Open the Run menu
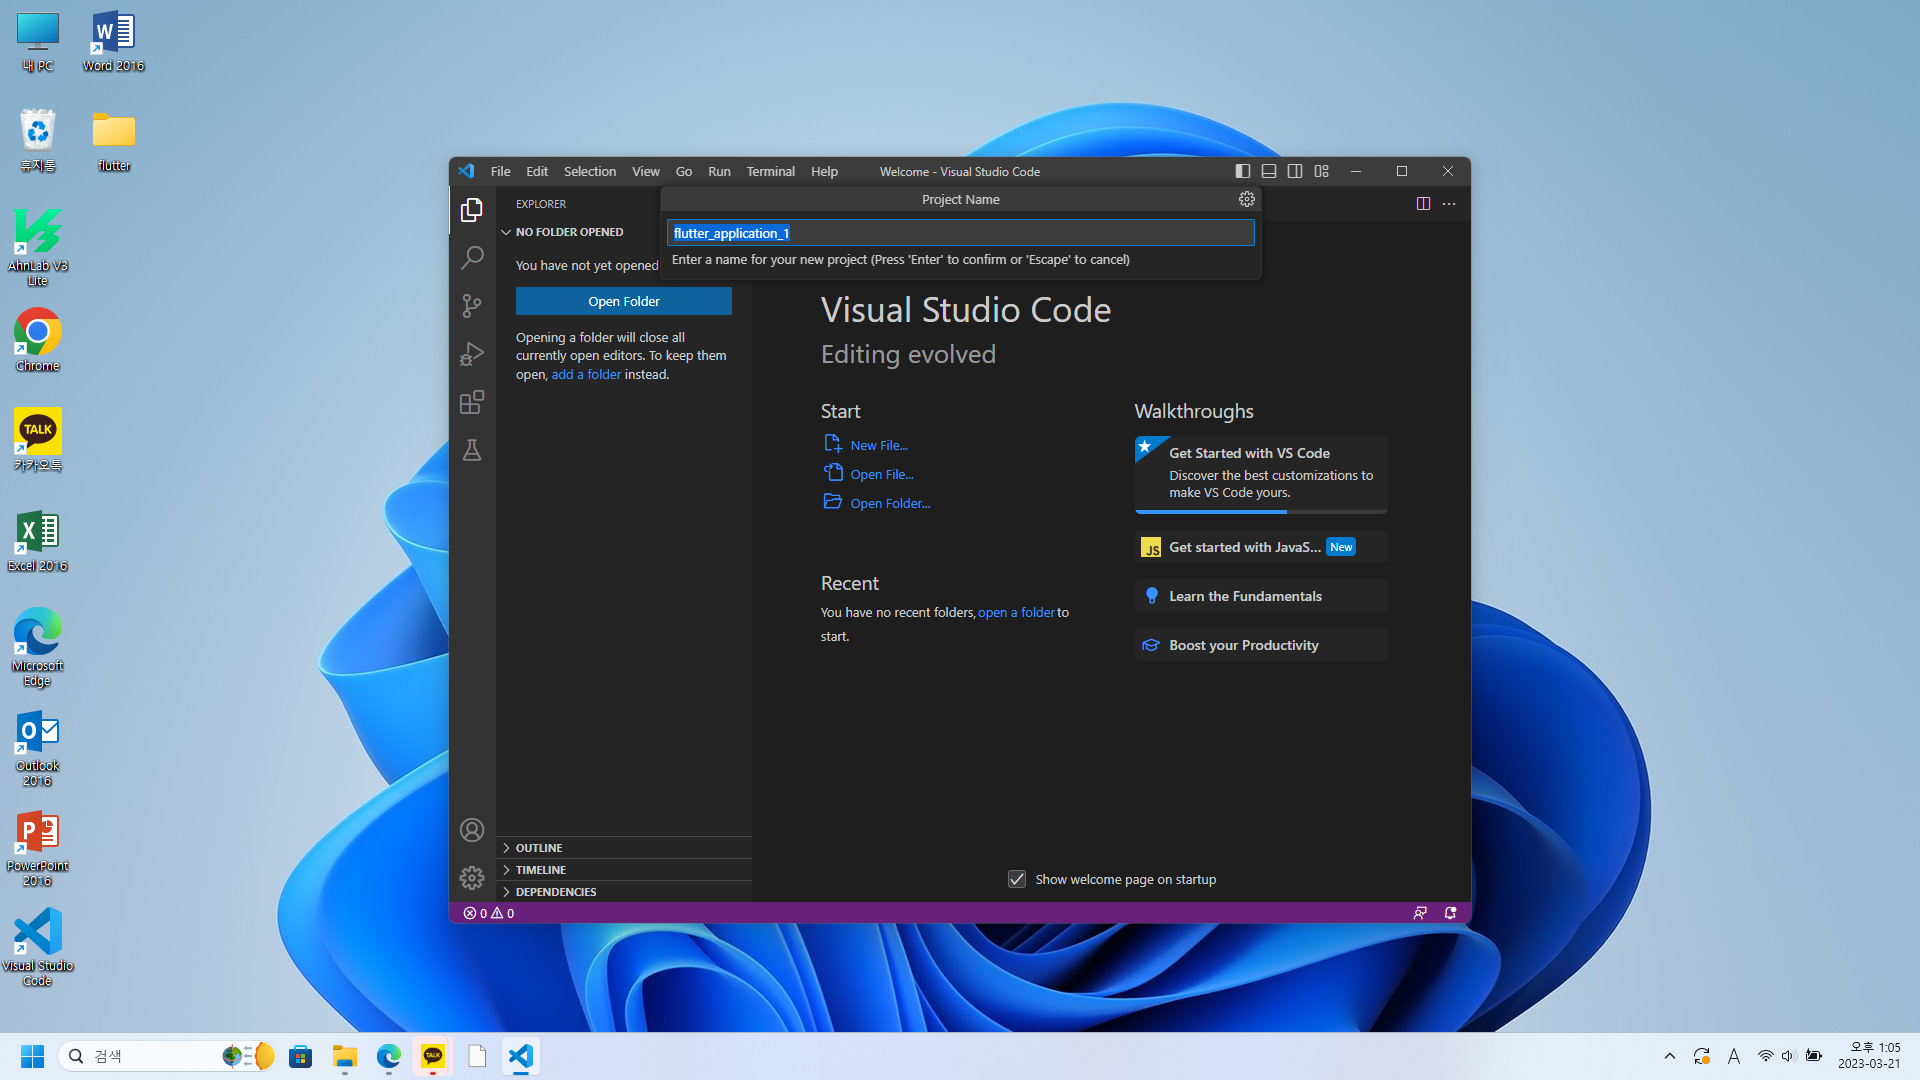Screen dimensions: 1920x1080 pos(720,171)
